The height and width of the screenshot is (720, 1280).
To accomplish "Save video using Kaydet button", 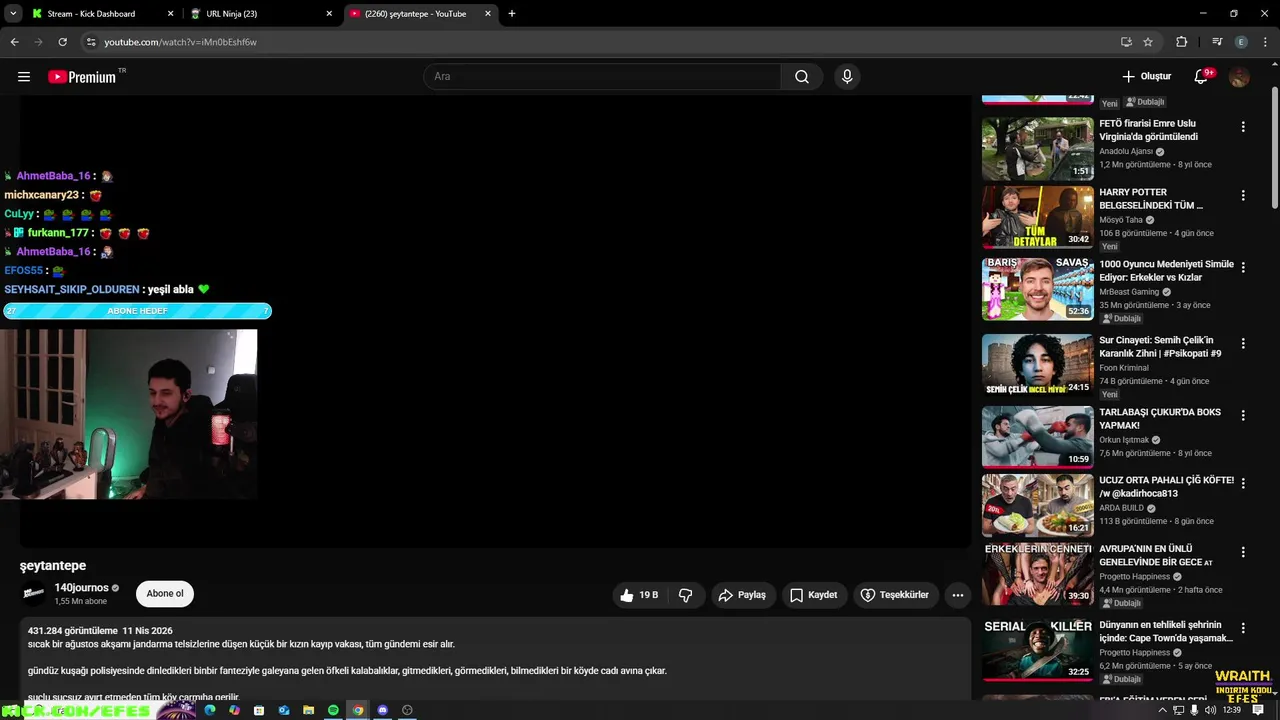I will [814, 595].
